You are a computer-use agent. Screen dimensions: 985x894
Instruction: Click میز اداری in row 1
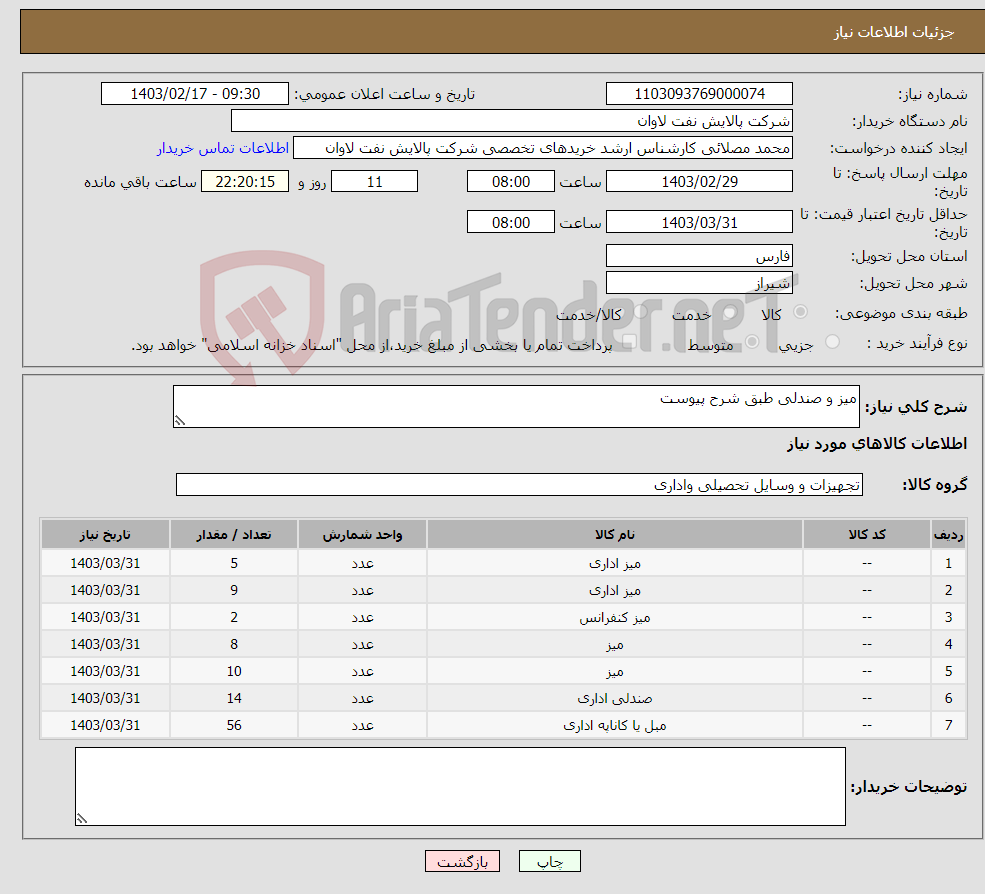tap(614, 564)
